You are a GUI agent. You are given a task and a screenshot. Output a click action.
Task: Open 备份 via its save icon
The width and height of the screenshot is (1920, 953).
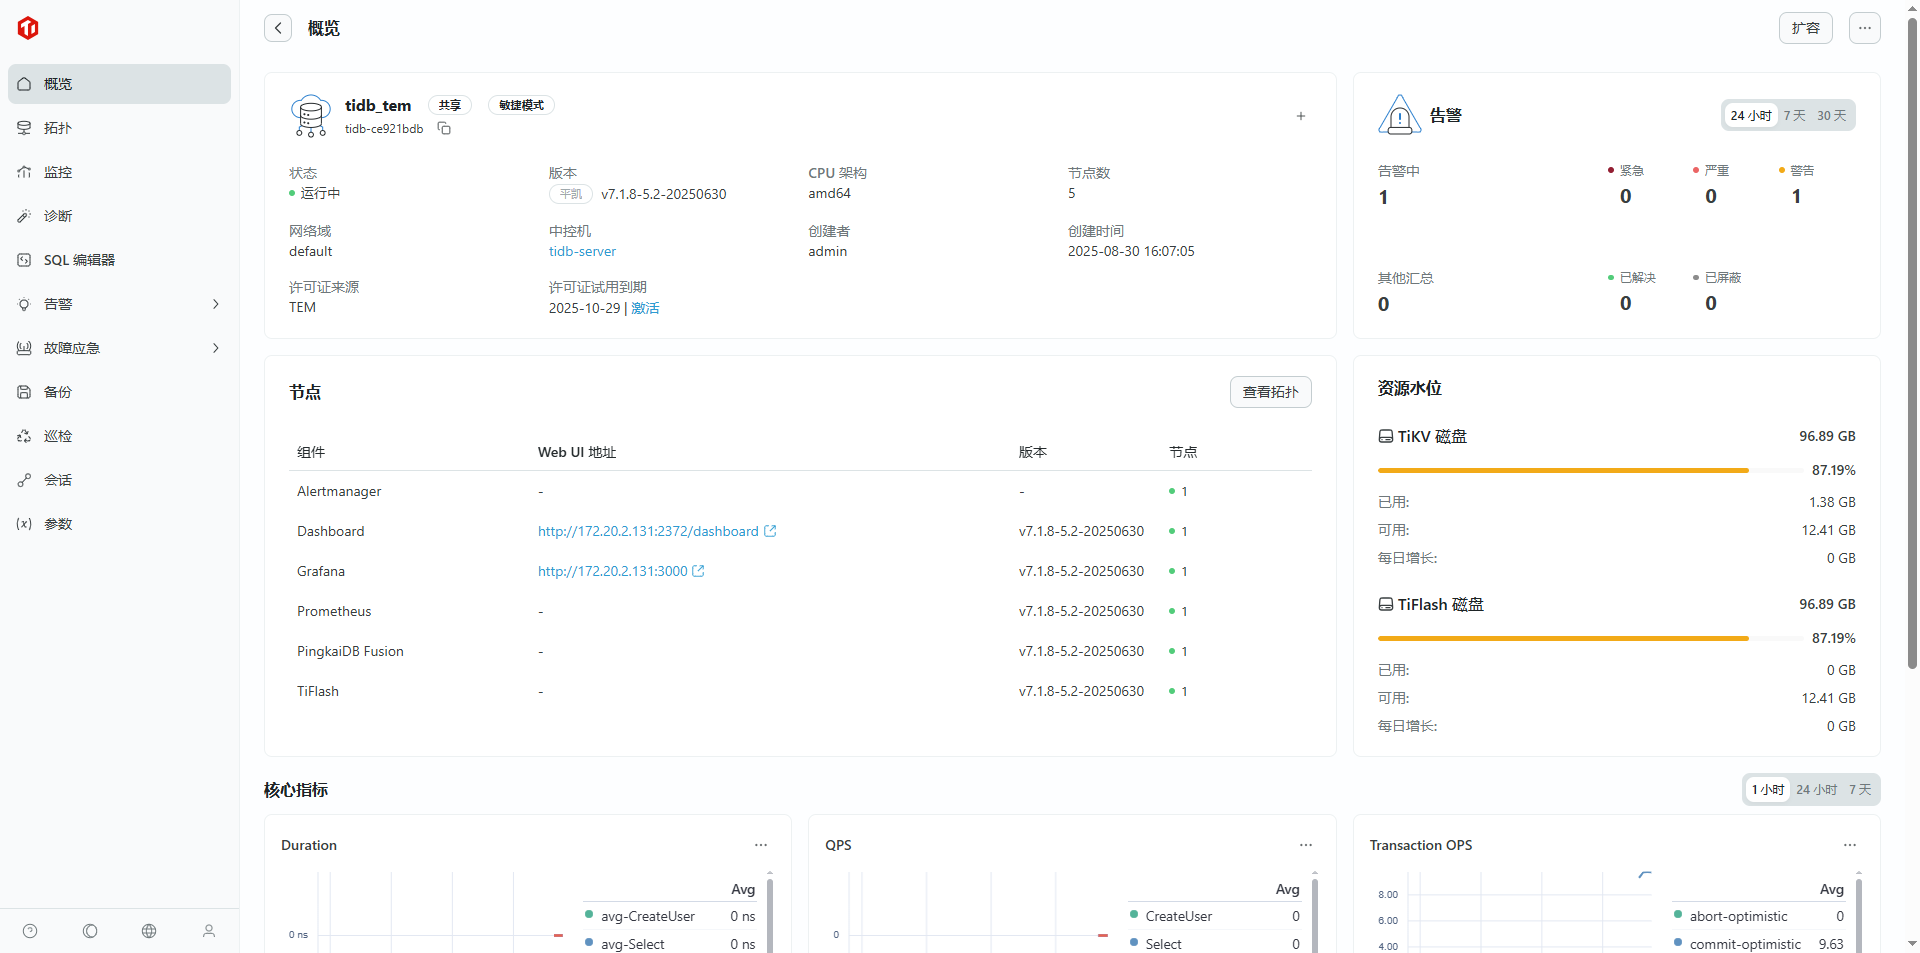24,392
